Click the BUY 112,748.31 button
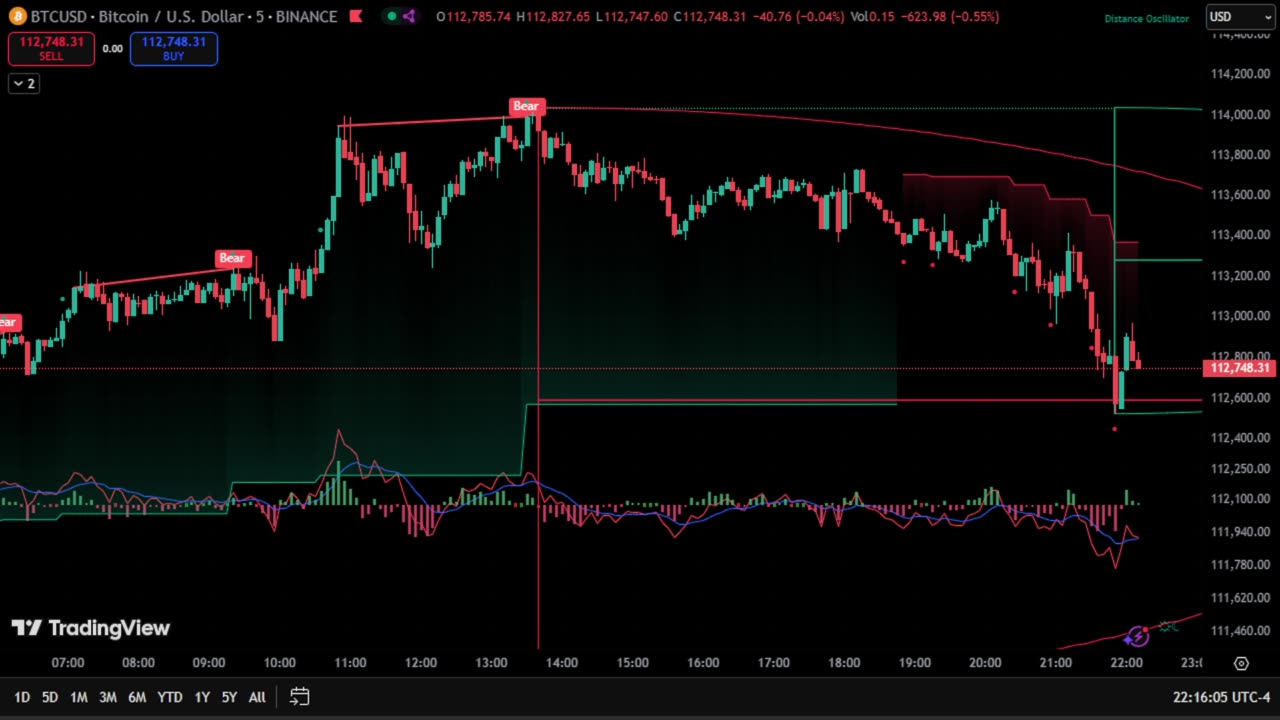The width and height of the screenshot is (1280, 720). (174, 48)
